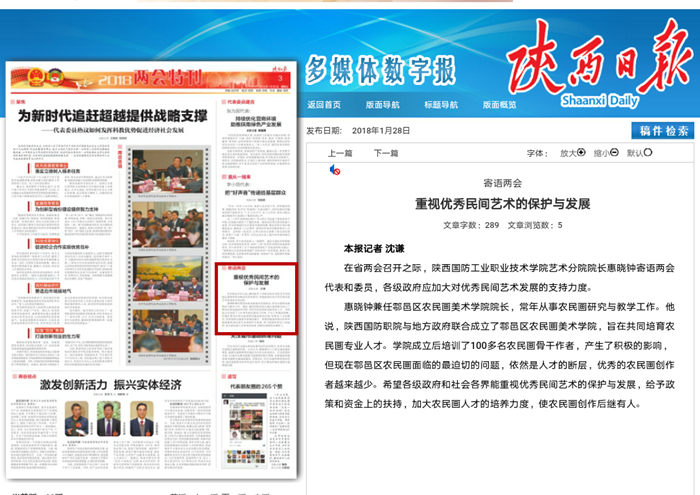Click the red-highlighted article box on newspaper page
700x495 pixels.
pos(257,300)
